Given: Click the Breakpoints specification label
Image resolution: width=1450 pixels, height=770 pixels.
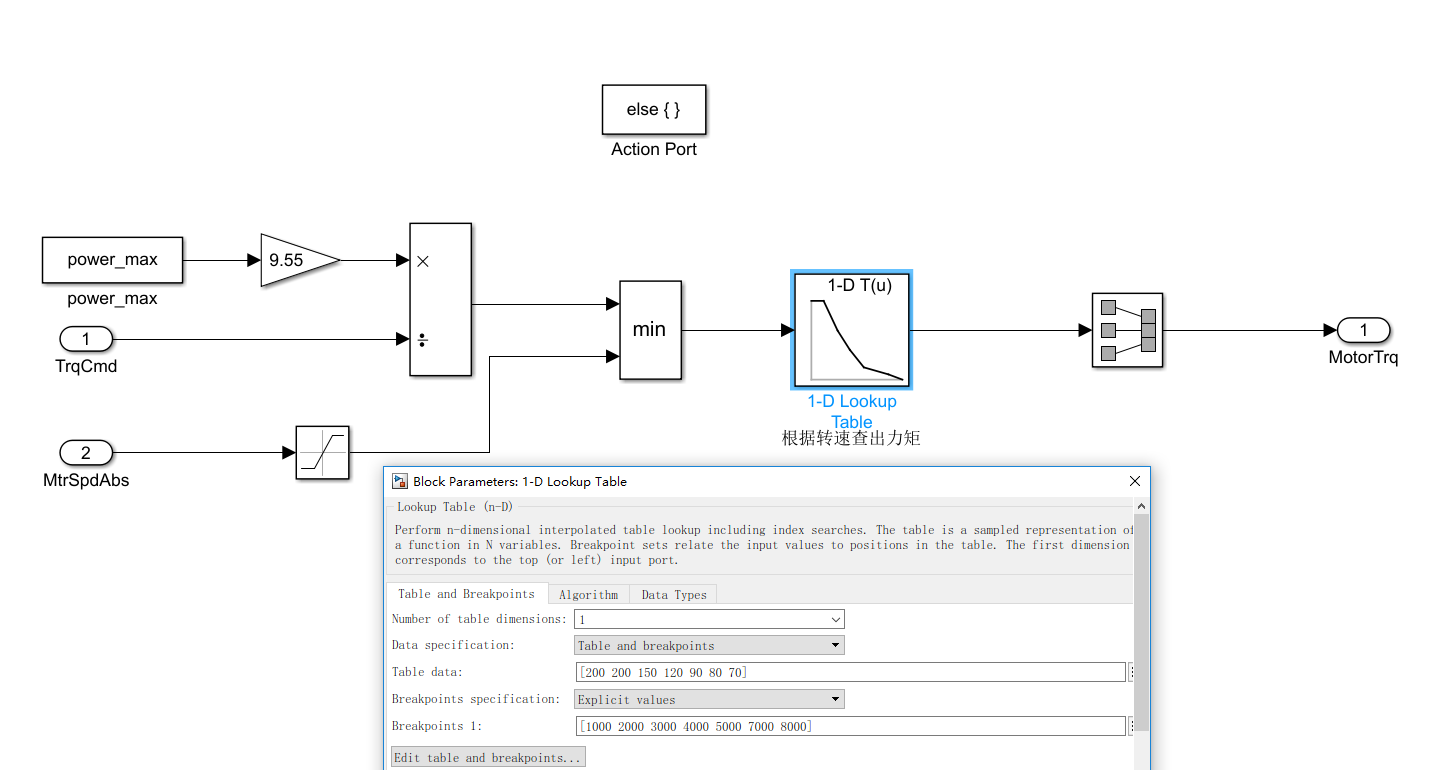Looking at the screenshot, I should click(475, 699).
